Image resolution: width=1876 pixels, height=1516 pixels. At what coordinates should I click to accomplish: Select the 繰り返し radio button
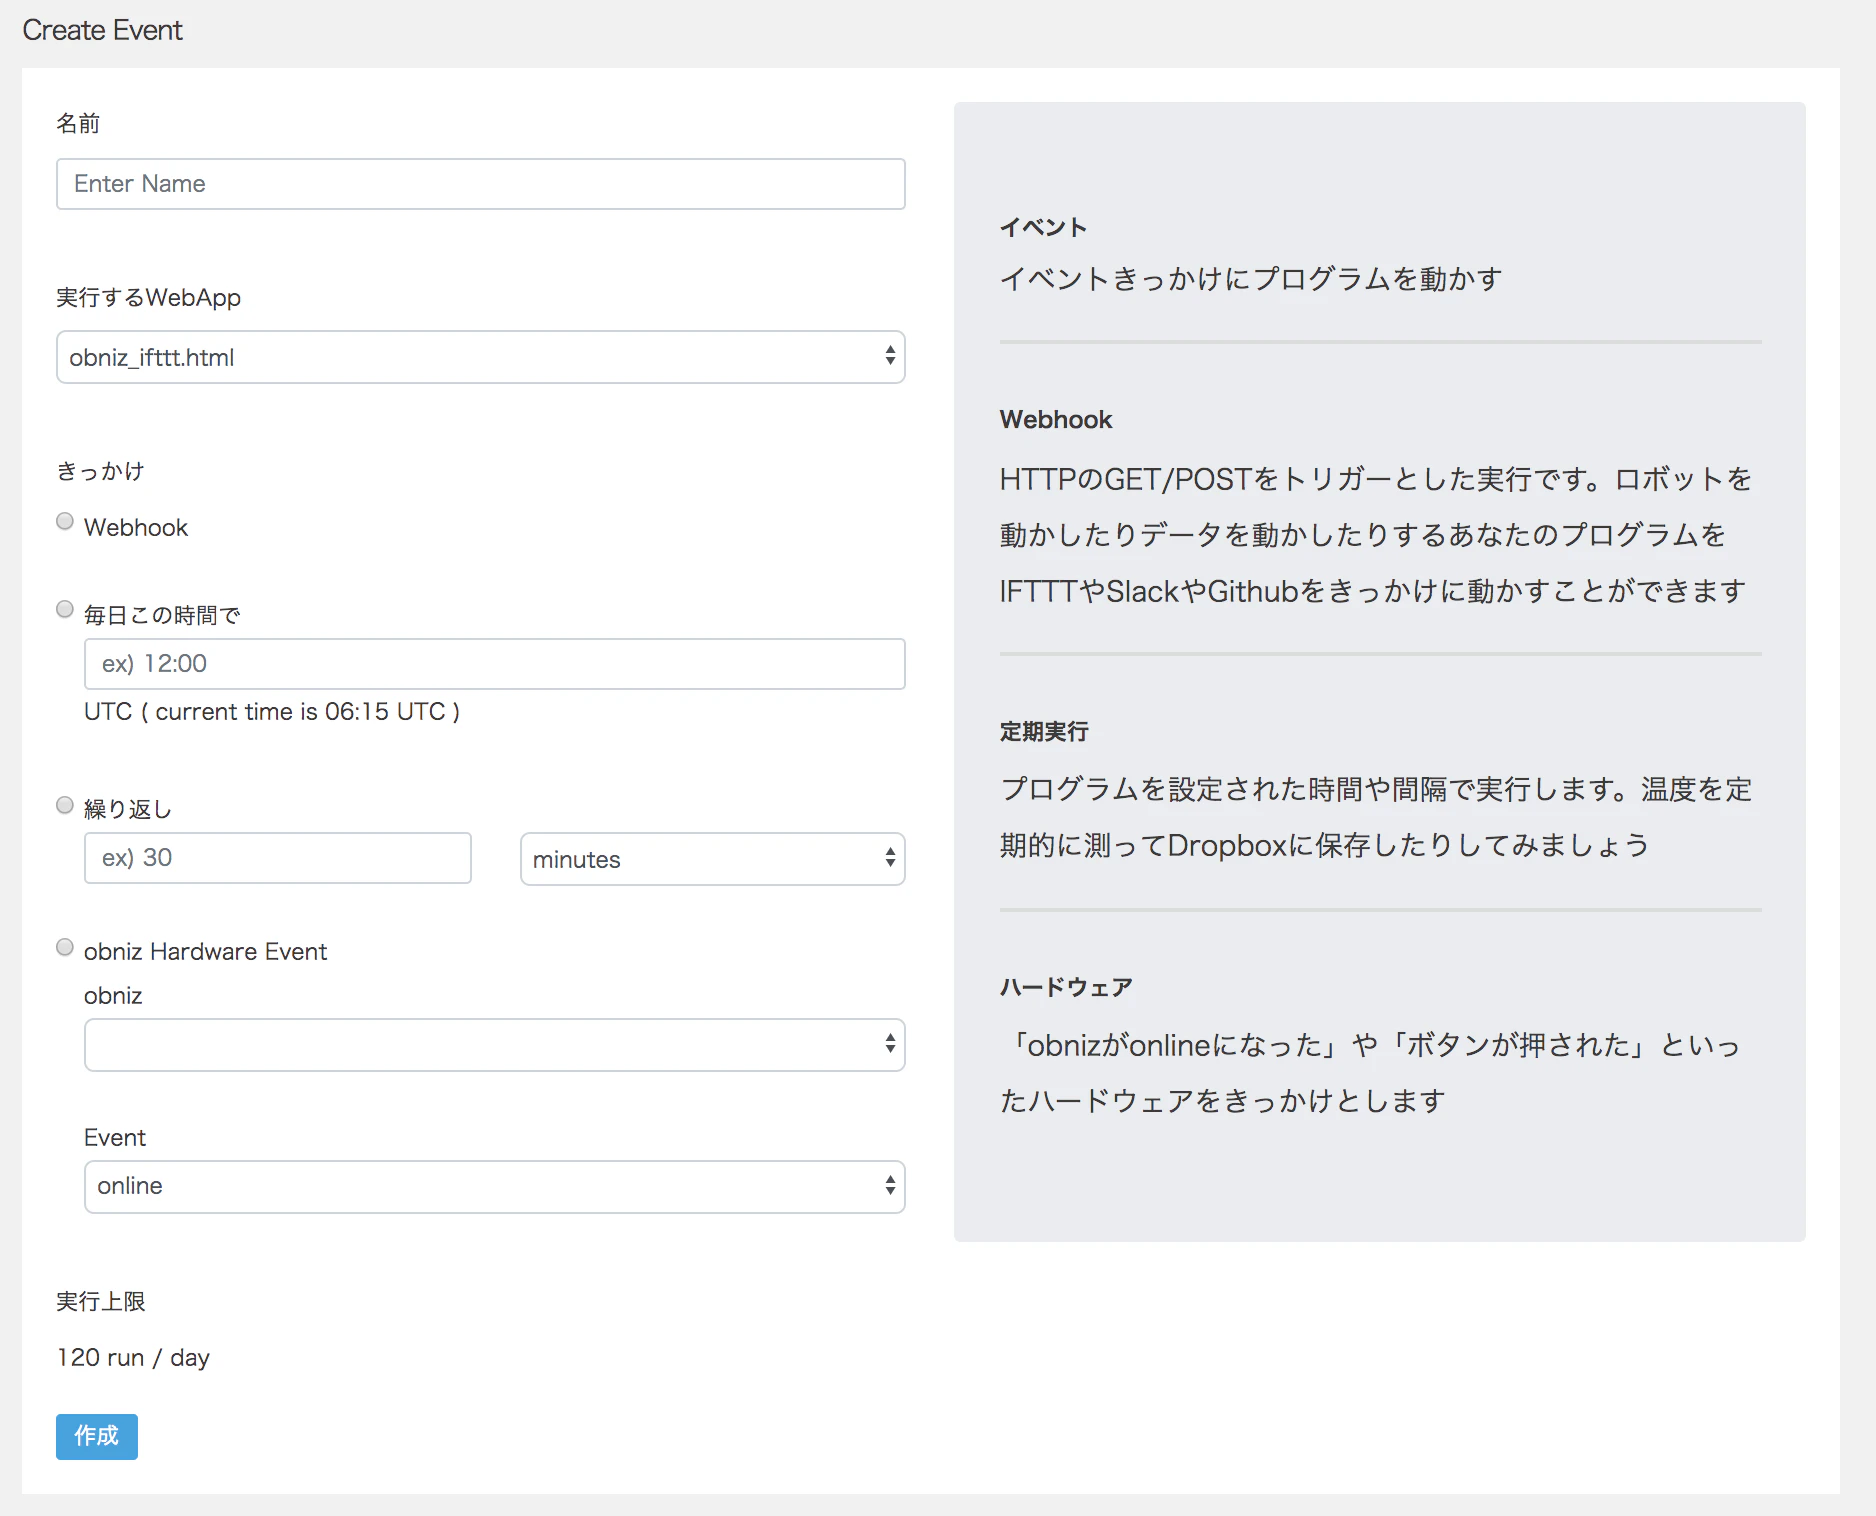[x=65, y=805]
